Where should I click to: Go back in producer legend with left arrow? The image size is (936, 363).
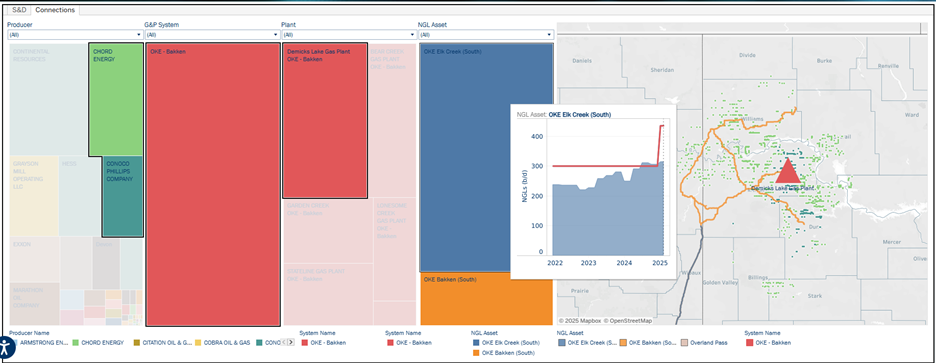point(284,342)
